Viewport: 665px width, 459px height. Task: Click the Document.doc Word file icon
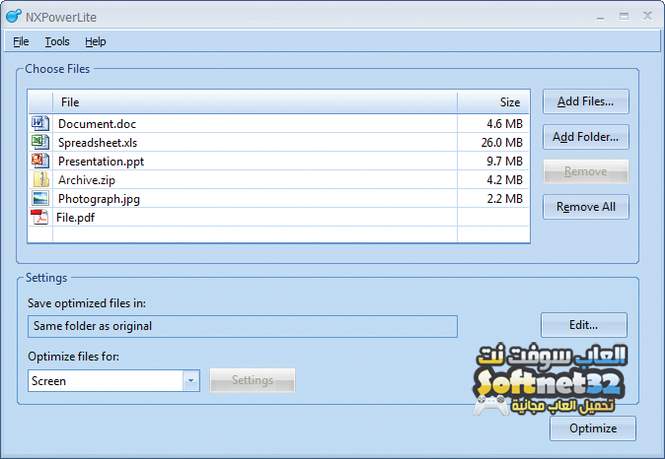point(40,123)
